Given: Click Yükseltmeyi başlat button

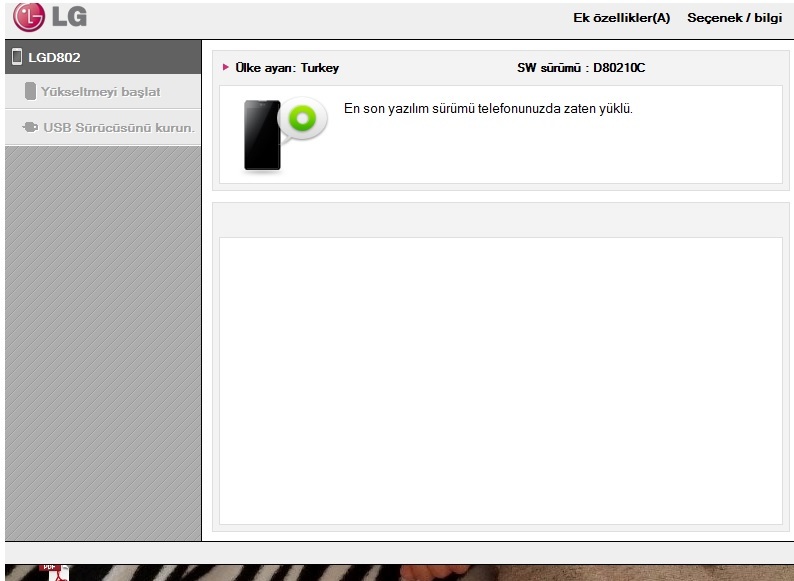Looking at the screenshot, I should 103,92.
